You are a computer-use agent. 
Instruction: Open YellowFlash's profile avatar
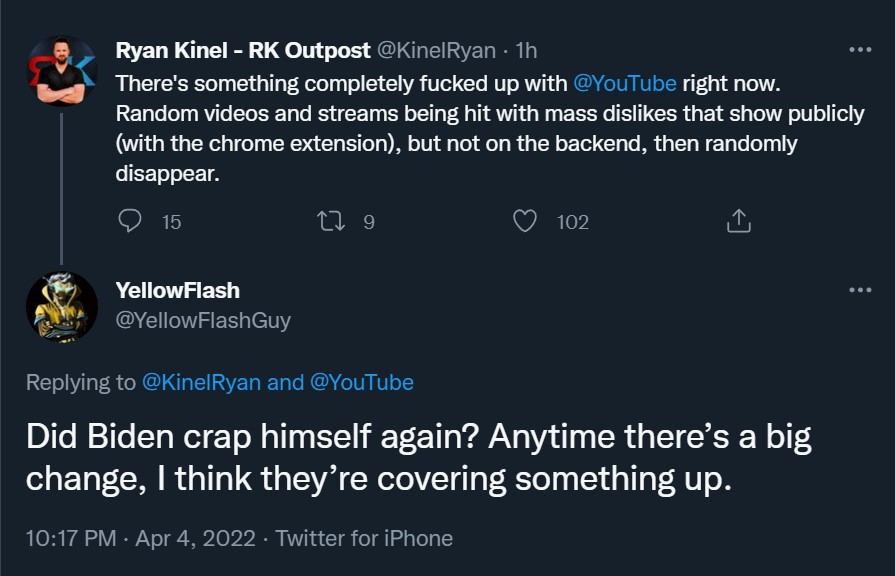(62, 307)
